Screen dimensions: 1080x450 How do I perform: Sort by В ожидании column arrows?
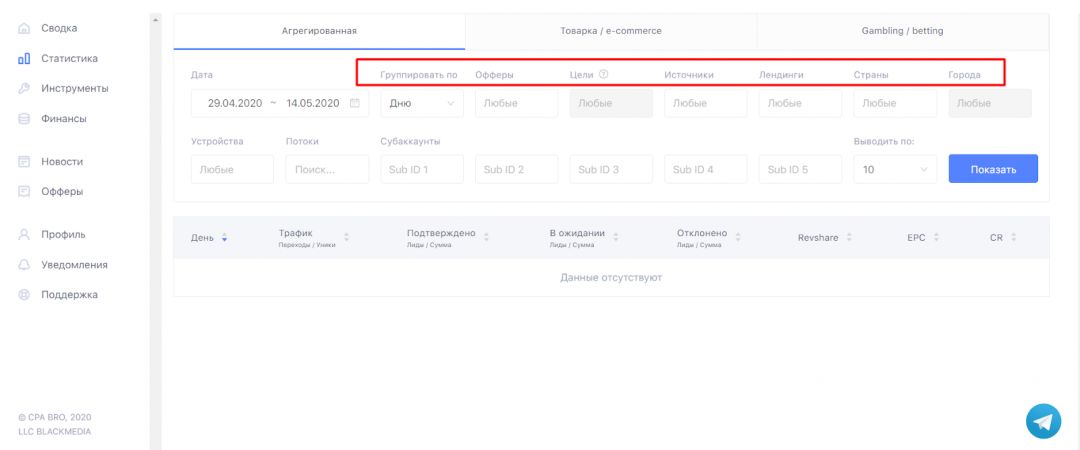(x=616, y=237)
